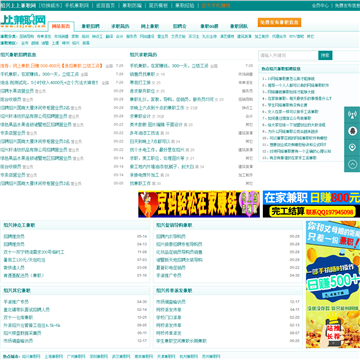Select the 越城 region filter
This screenshot has width=360, height=360.
click(35, 43)
